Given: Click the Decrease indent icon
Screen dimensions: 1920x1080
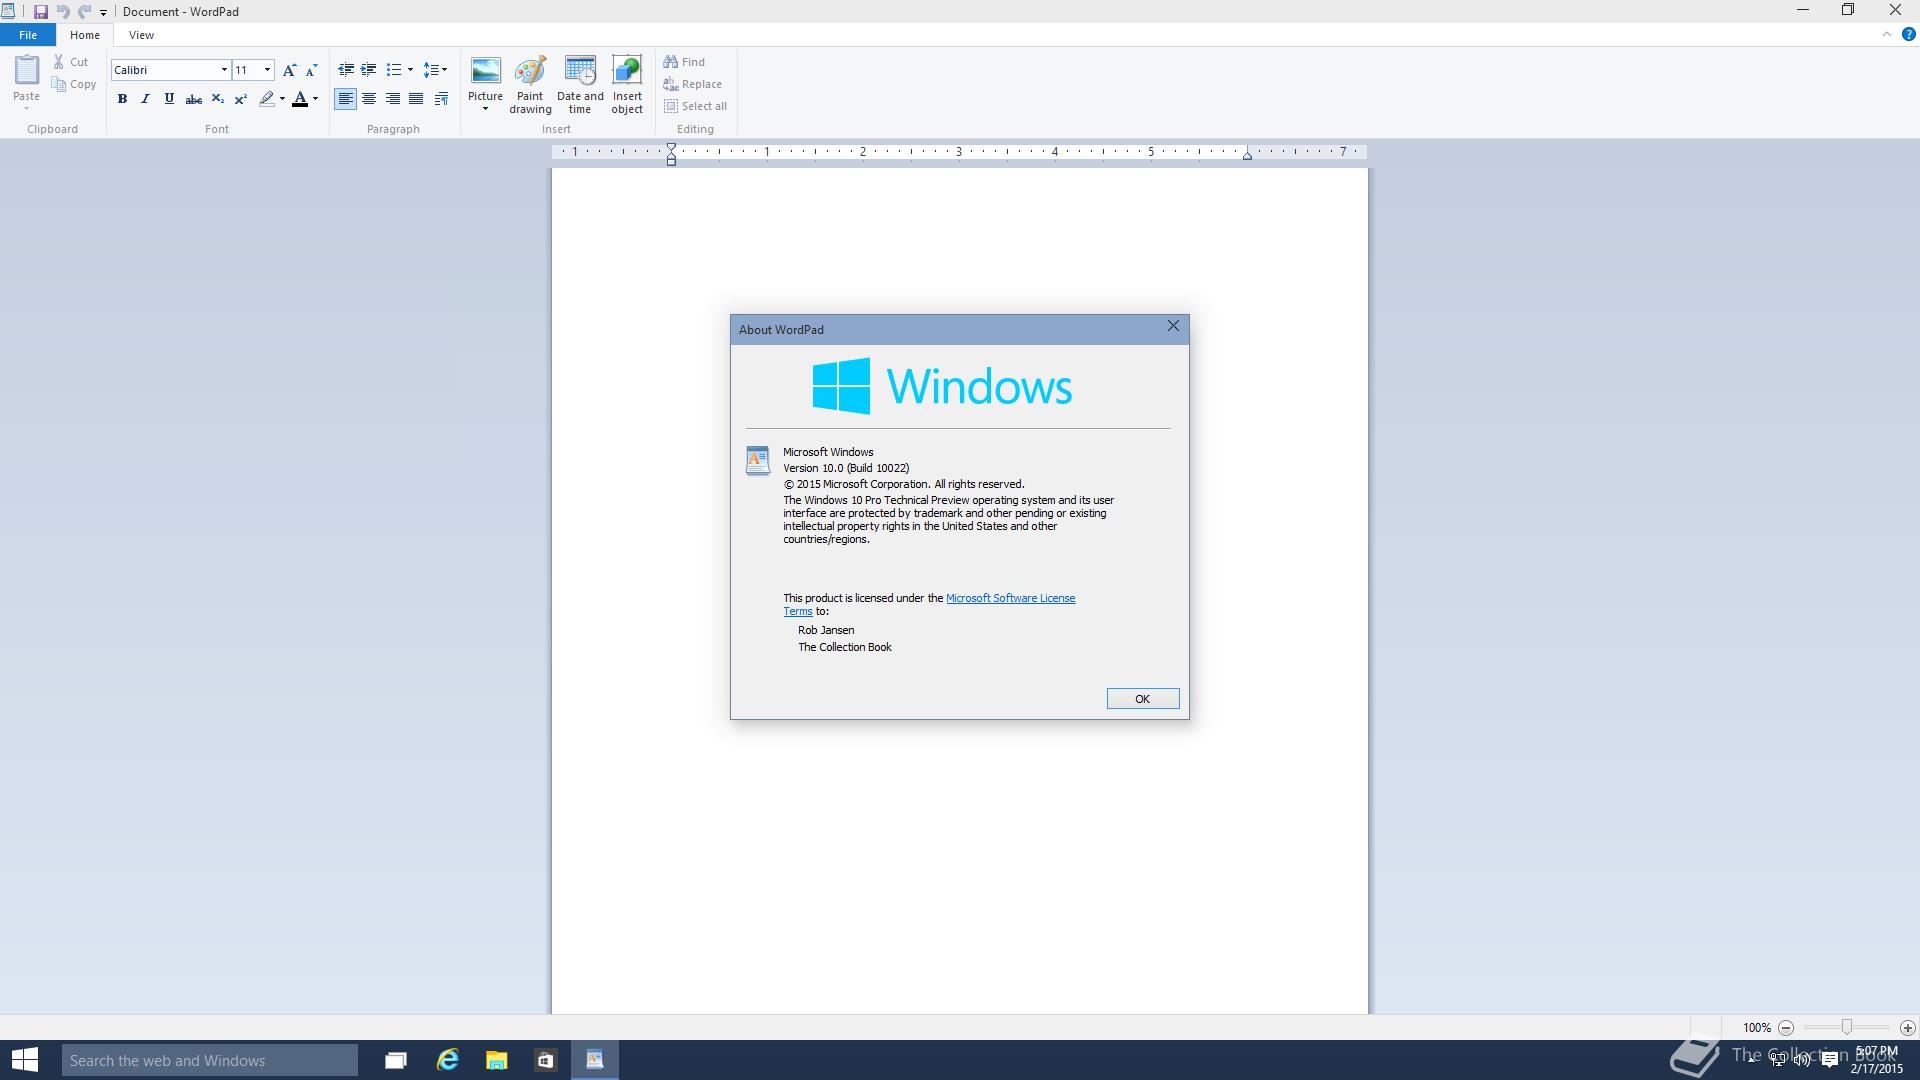Looking at the screenshot, I should (346, 70).
